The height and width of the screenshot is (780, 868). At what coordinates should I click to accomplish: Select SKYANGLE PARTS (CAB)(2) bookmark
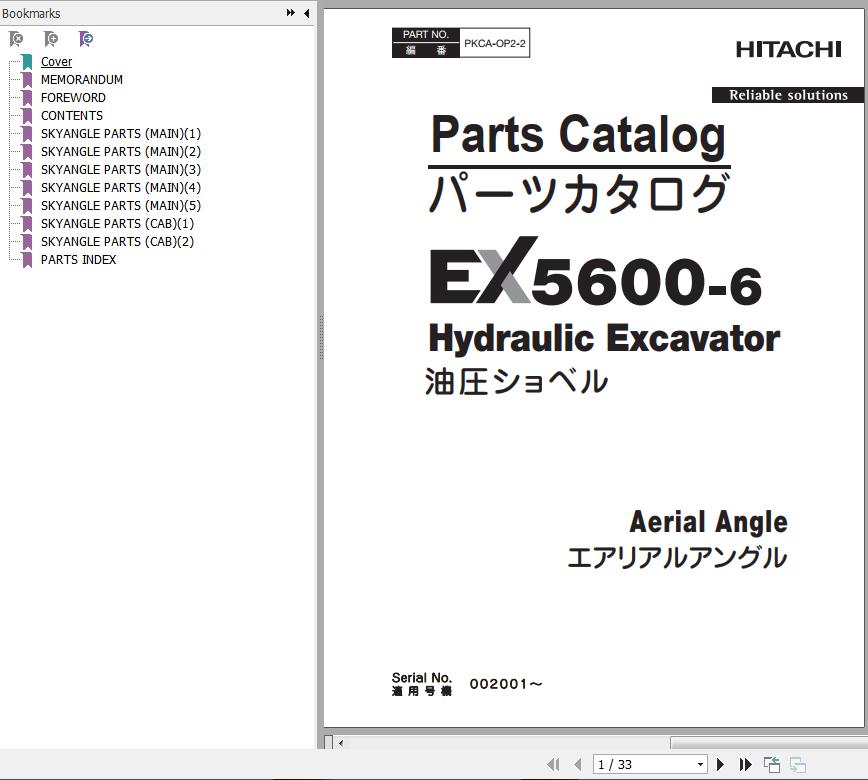point(117,241)
